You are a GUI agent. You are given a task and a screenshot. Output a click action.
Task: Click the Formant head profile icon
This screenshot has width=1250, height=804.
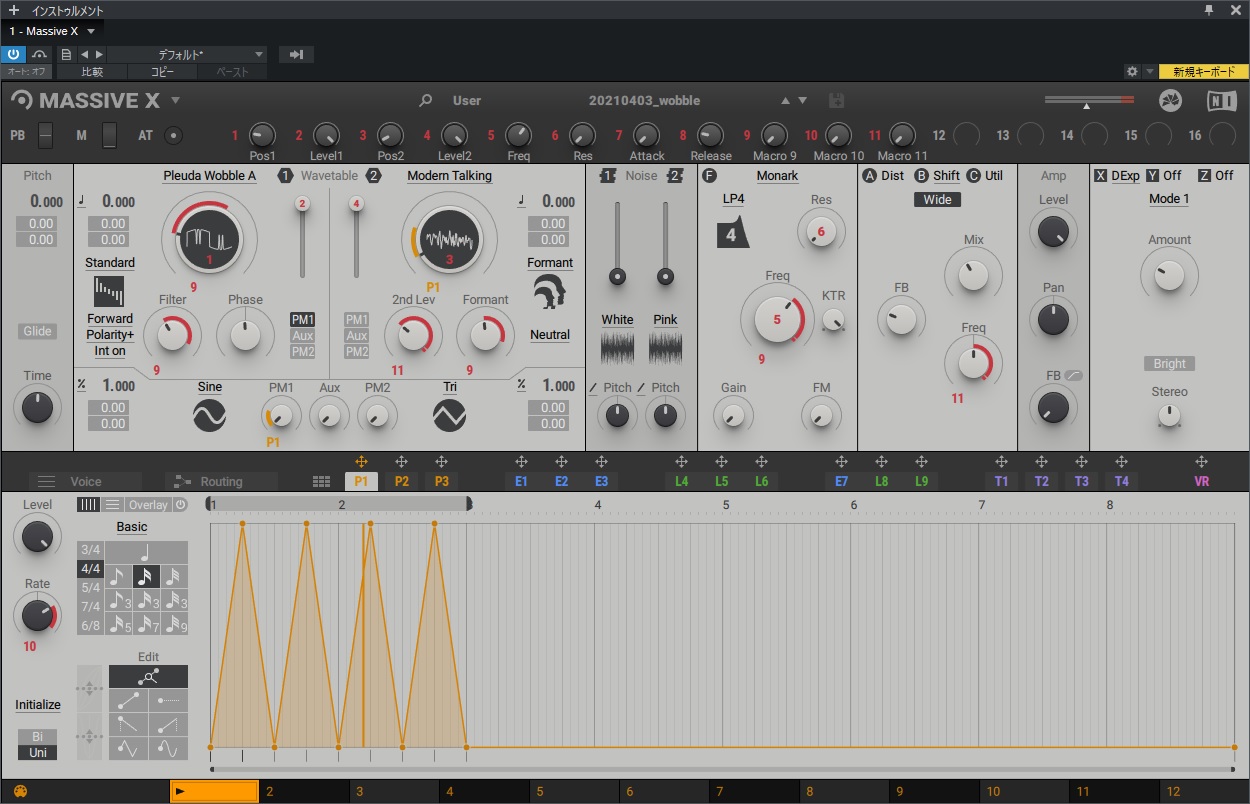click(x=549, y=294)
